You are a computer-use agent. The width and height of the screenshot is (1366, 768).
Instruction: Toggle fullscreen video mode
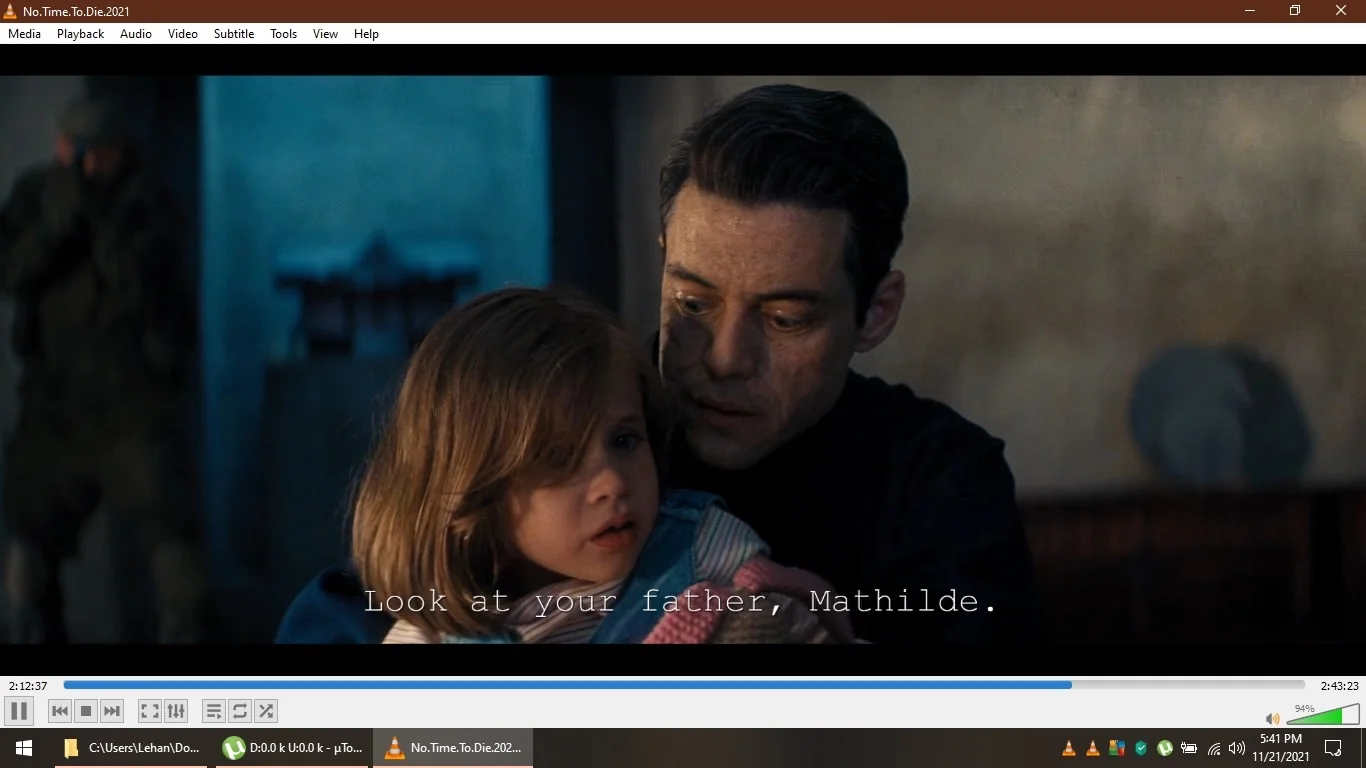pos(150,711)
